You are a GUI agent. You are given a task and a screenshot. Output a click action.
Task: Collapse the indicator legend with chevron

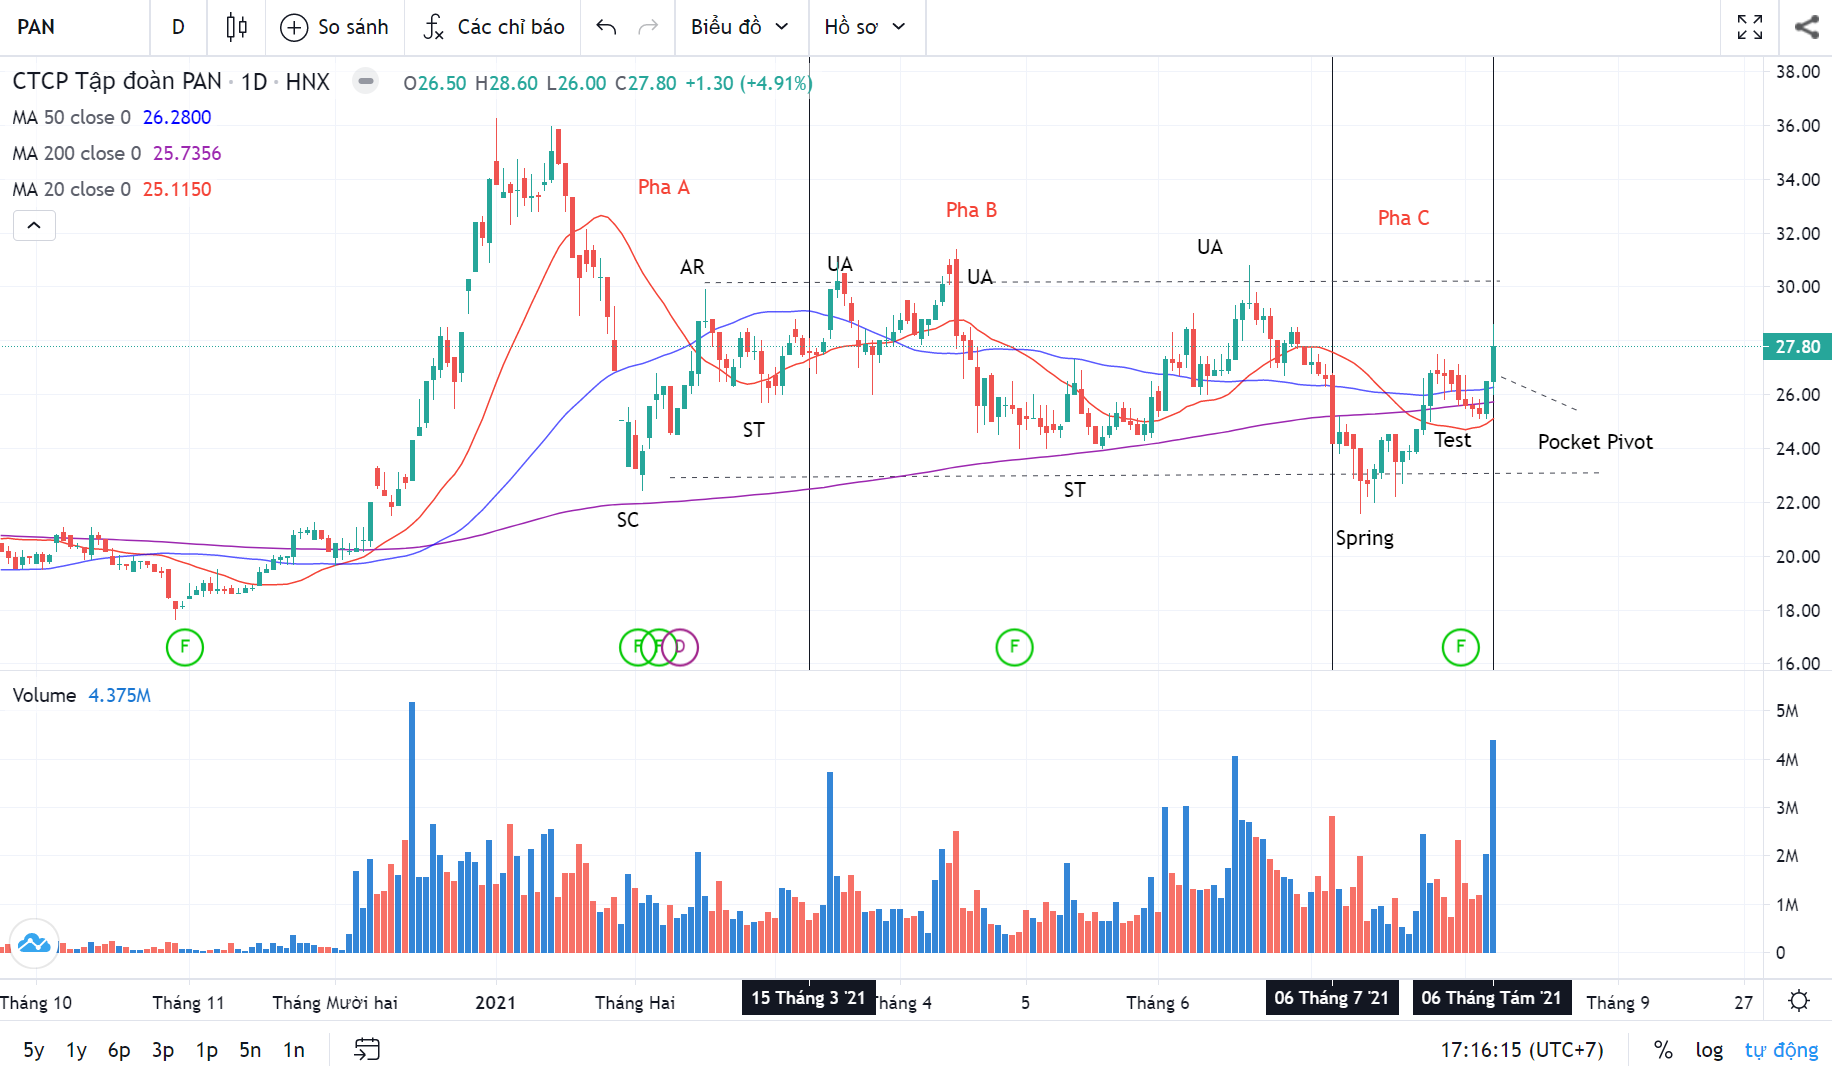34,225
